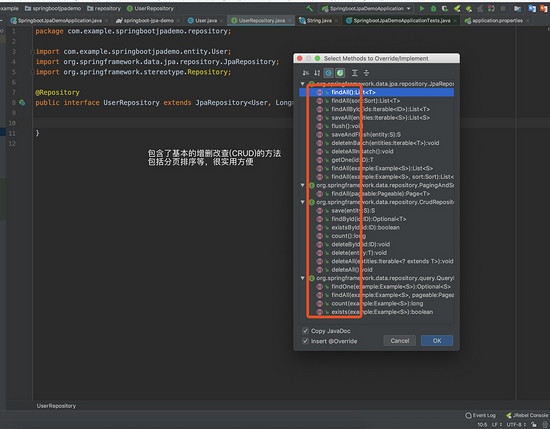The width and height of the screenshot is (550, 429).
Task: Collapse the JpaRepository methods group
Action: pos(303,84)
